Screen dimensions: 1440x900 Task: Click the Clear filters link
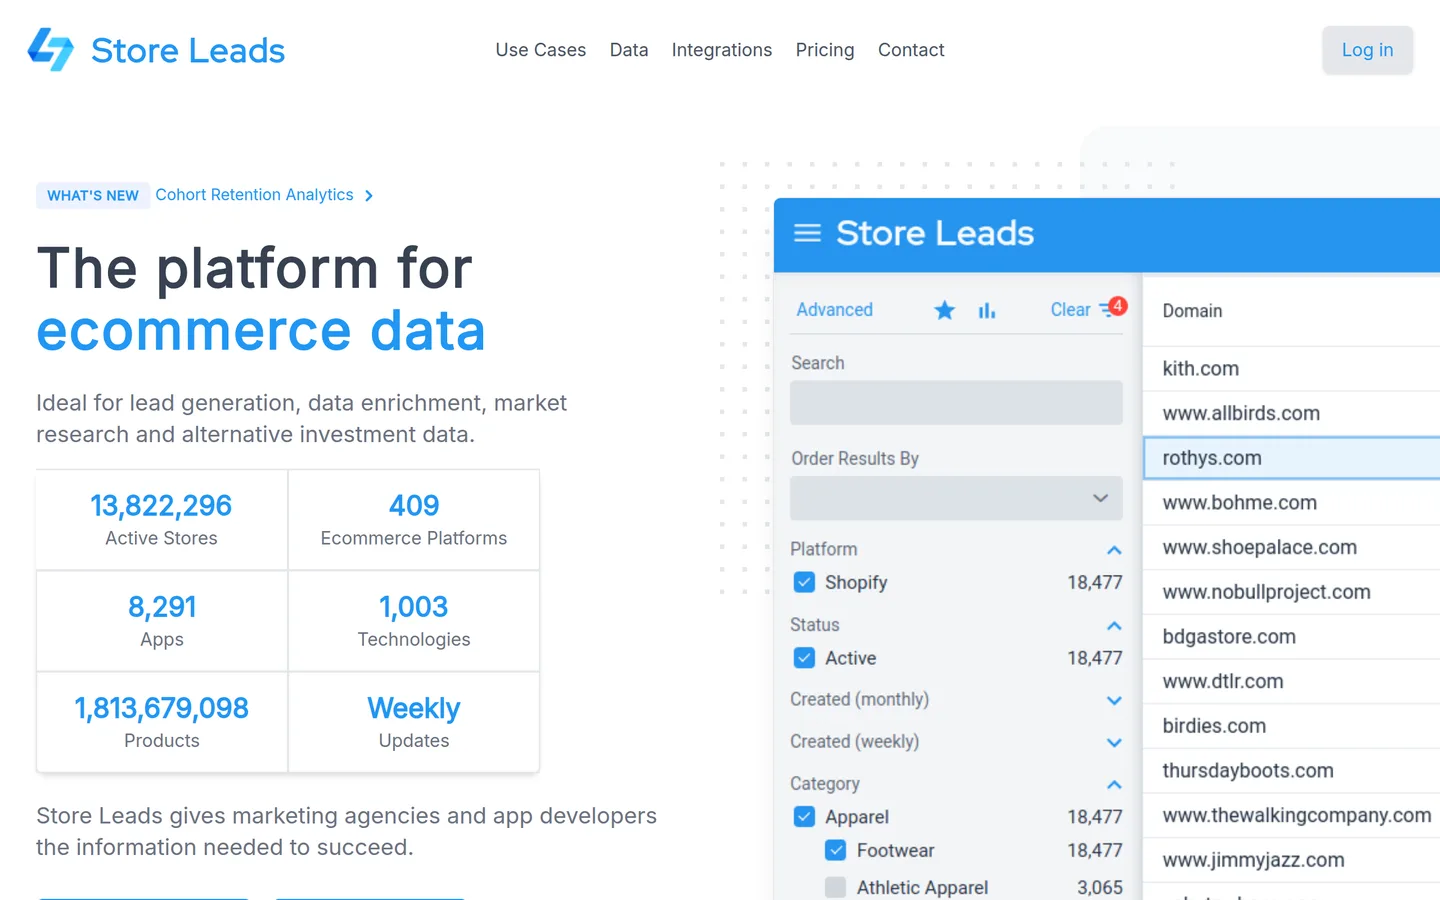[x=1070, y=310]
